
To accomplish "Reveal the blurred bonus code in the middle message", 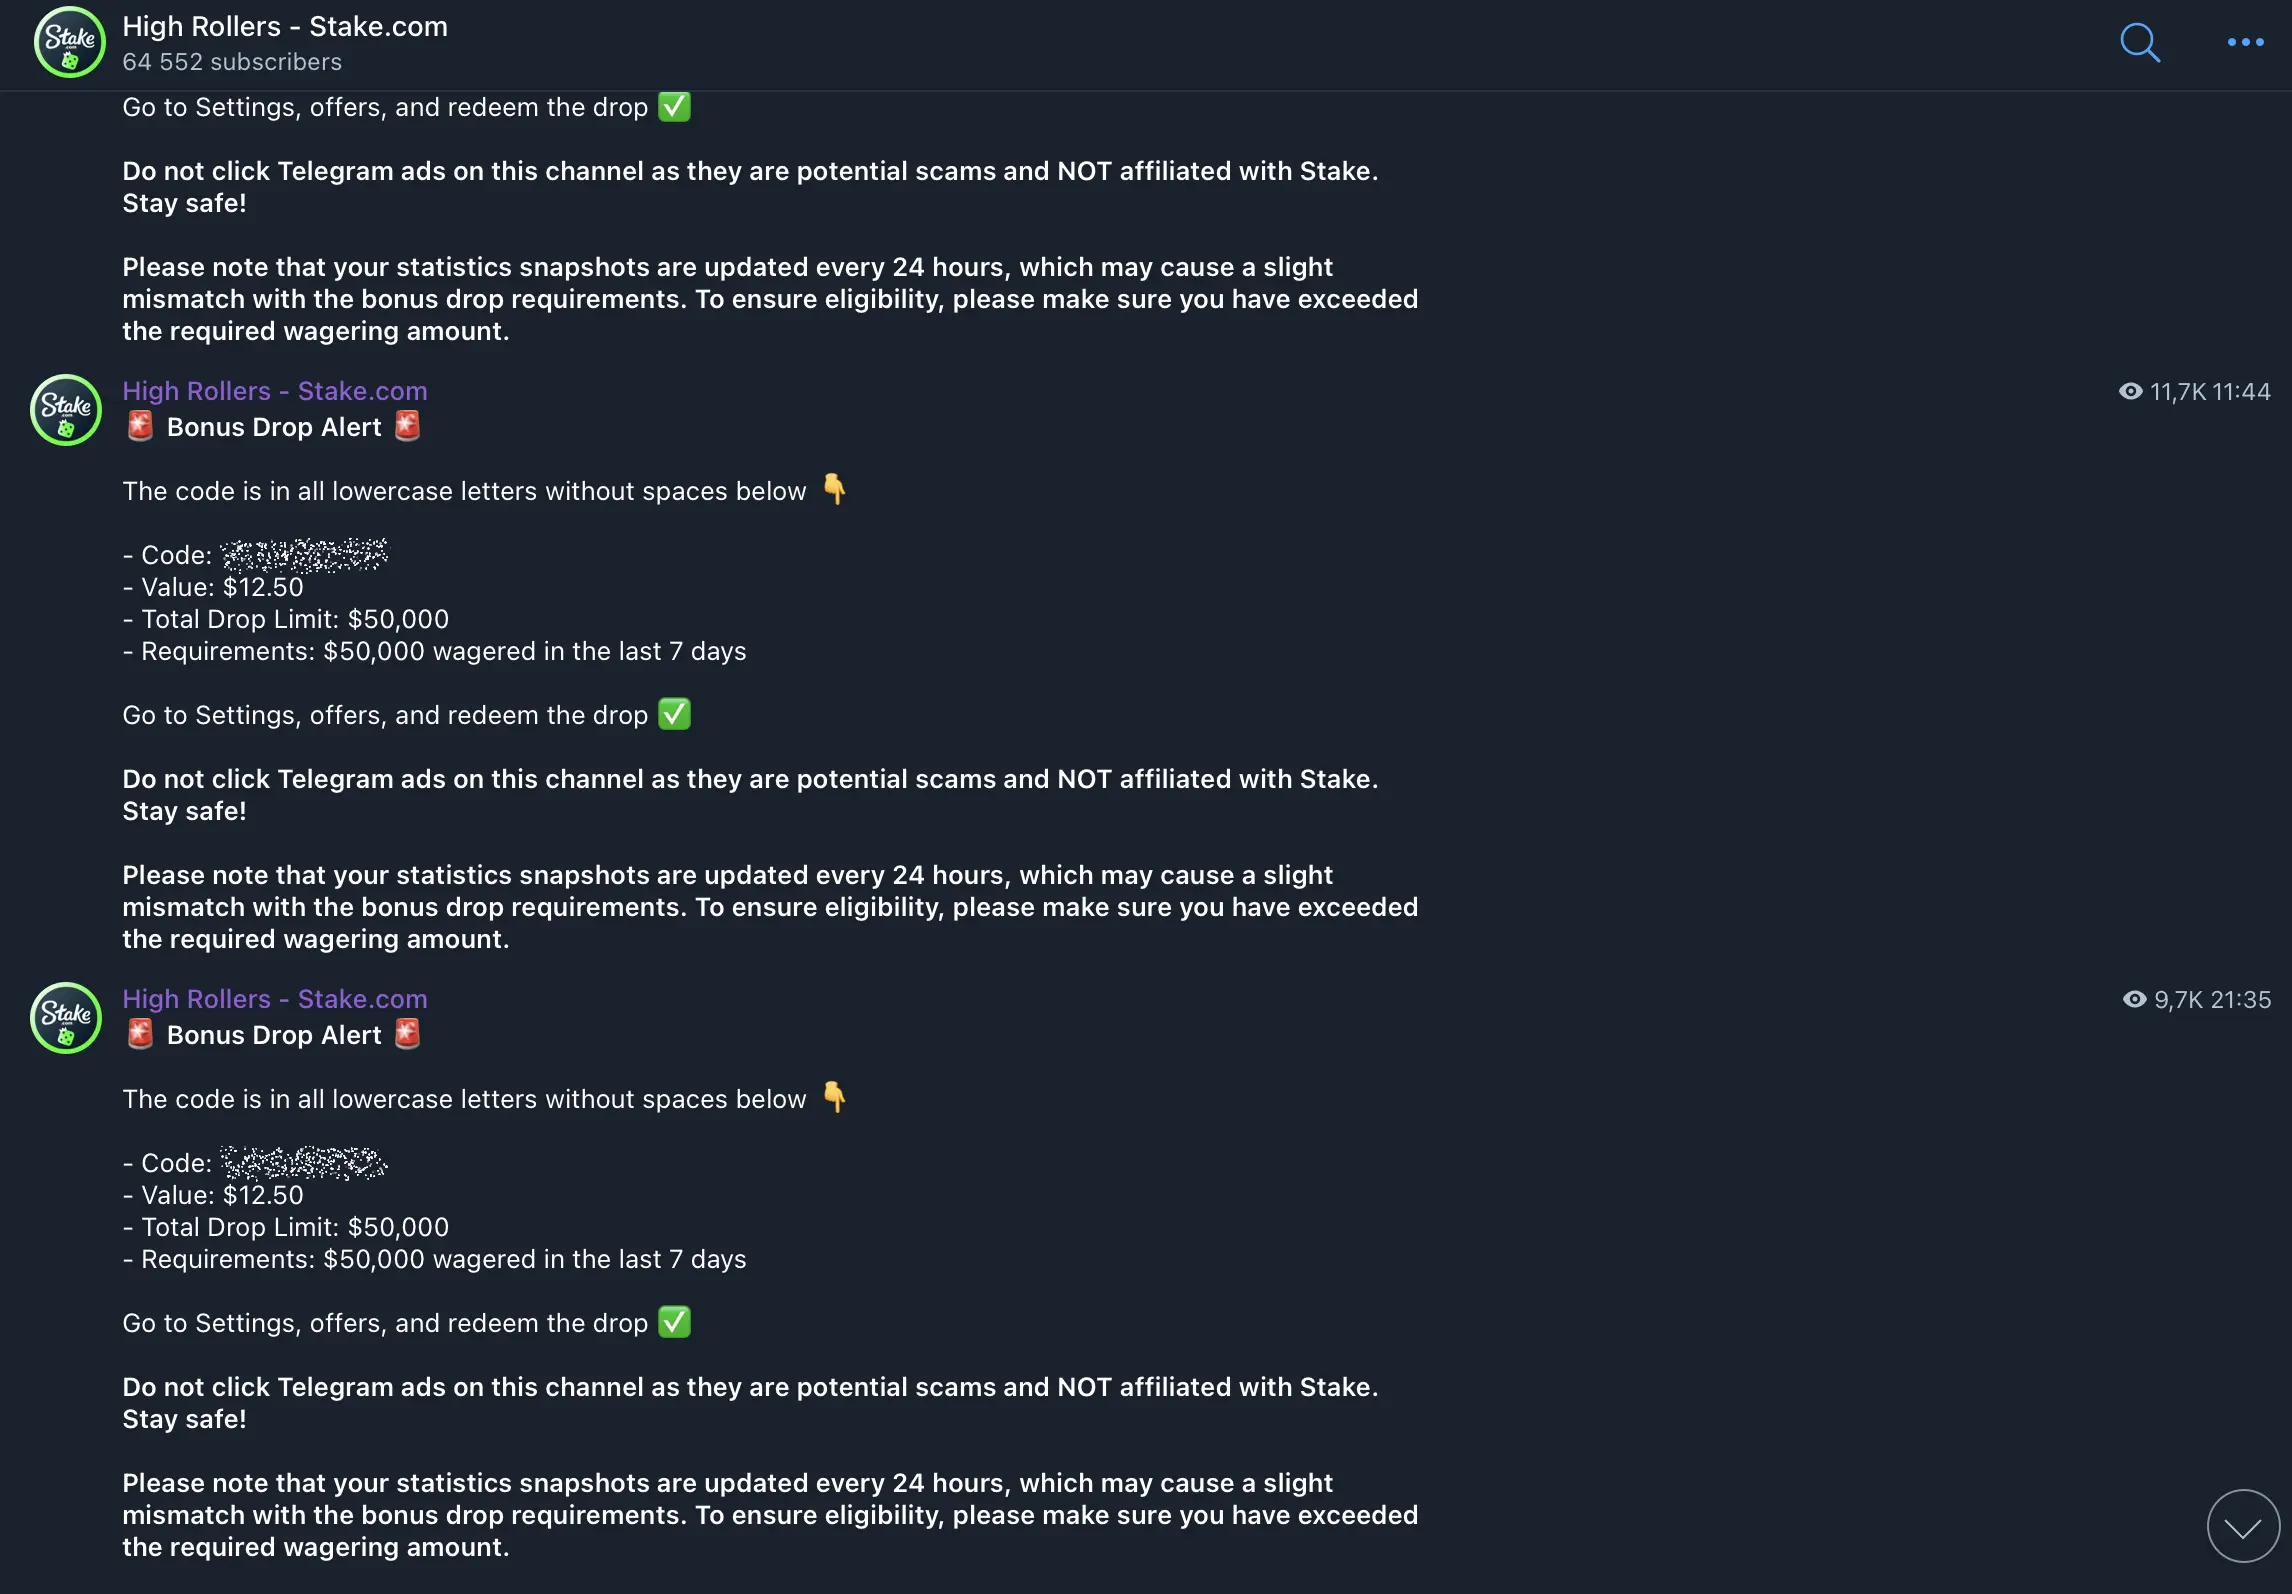I will pos(305,556).
